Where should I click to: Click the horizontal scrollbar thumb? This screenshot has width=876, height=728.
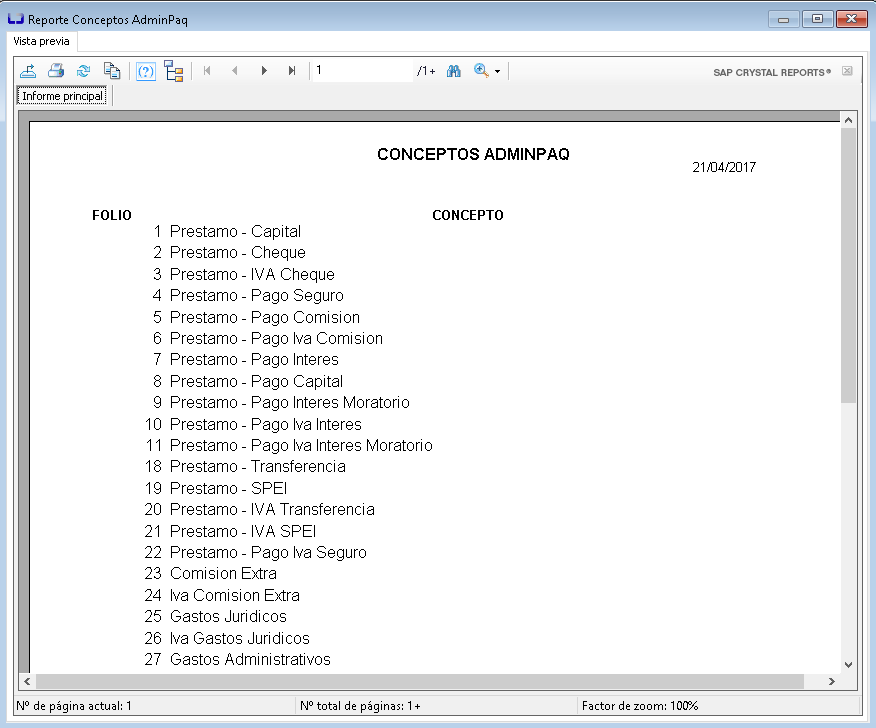click(420, 681)
